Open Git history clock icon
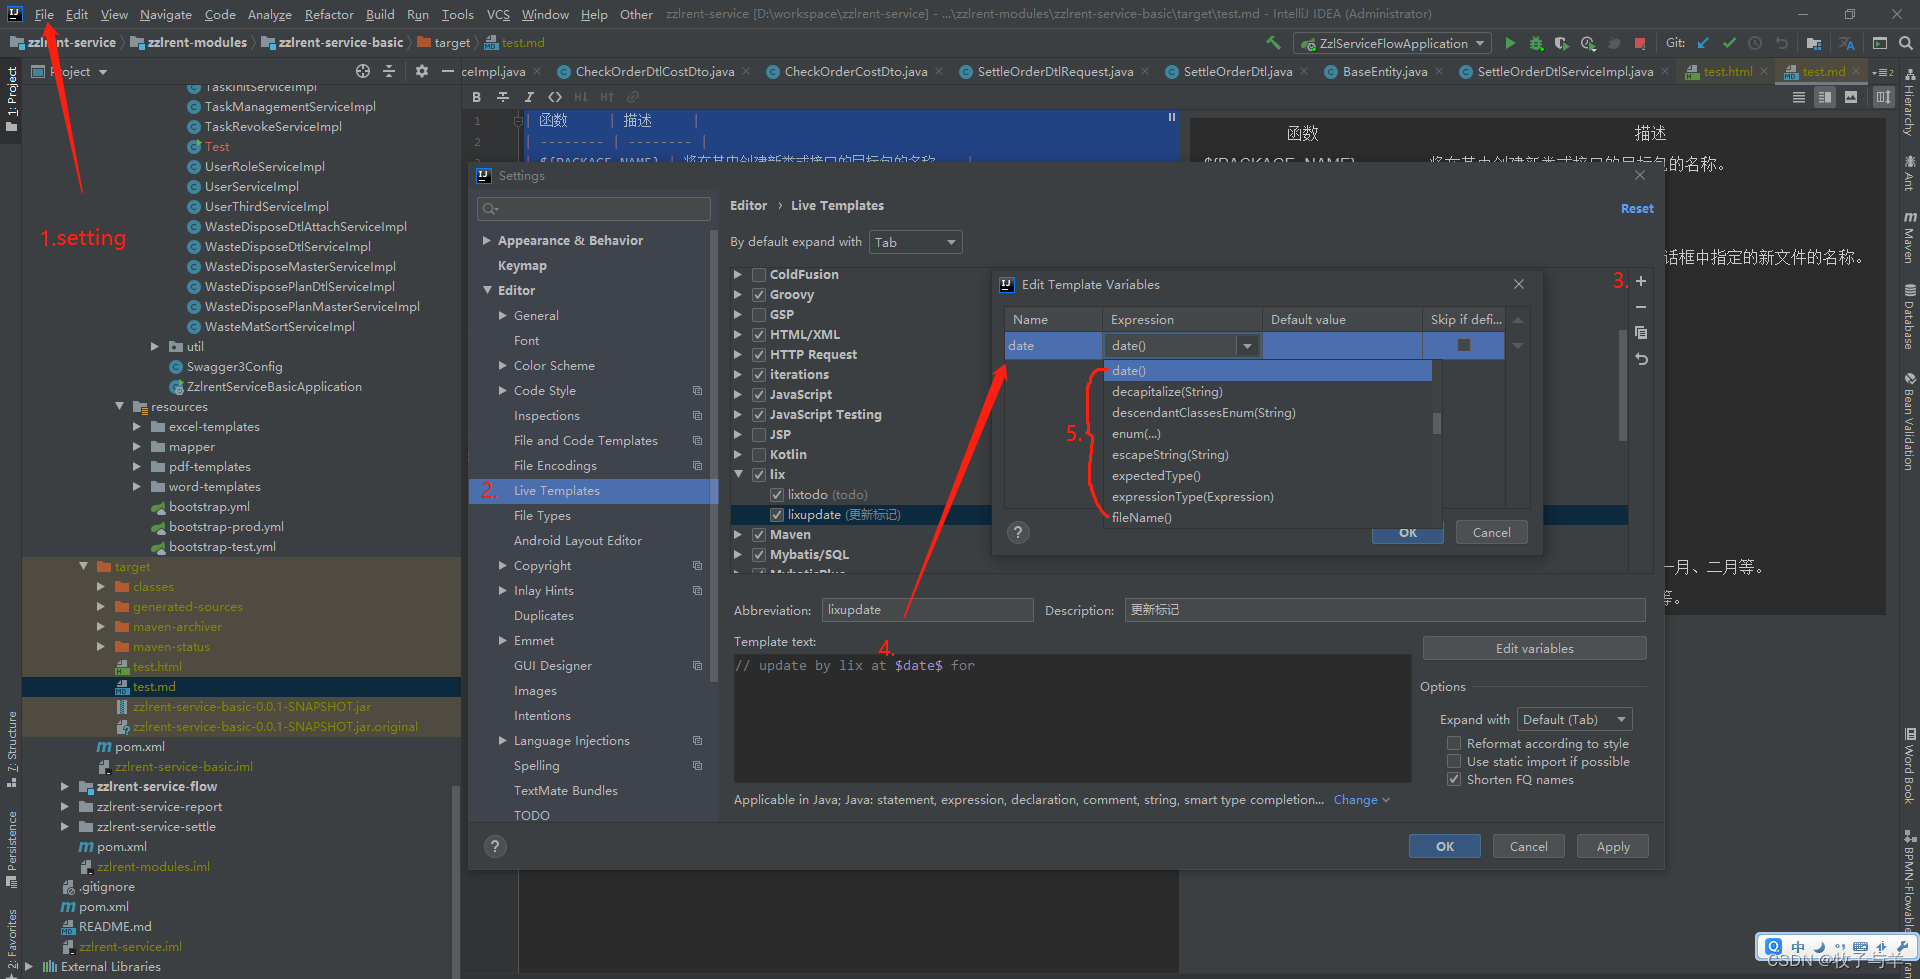 pos(1755,43)
